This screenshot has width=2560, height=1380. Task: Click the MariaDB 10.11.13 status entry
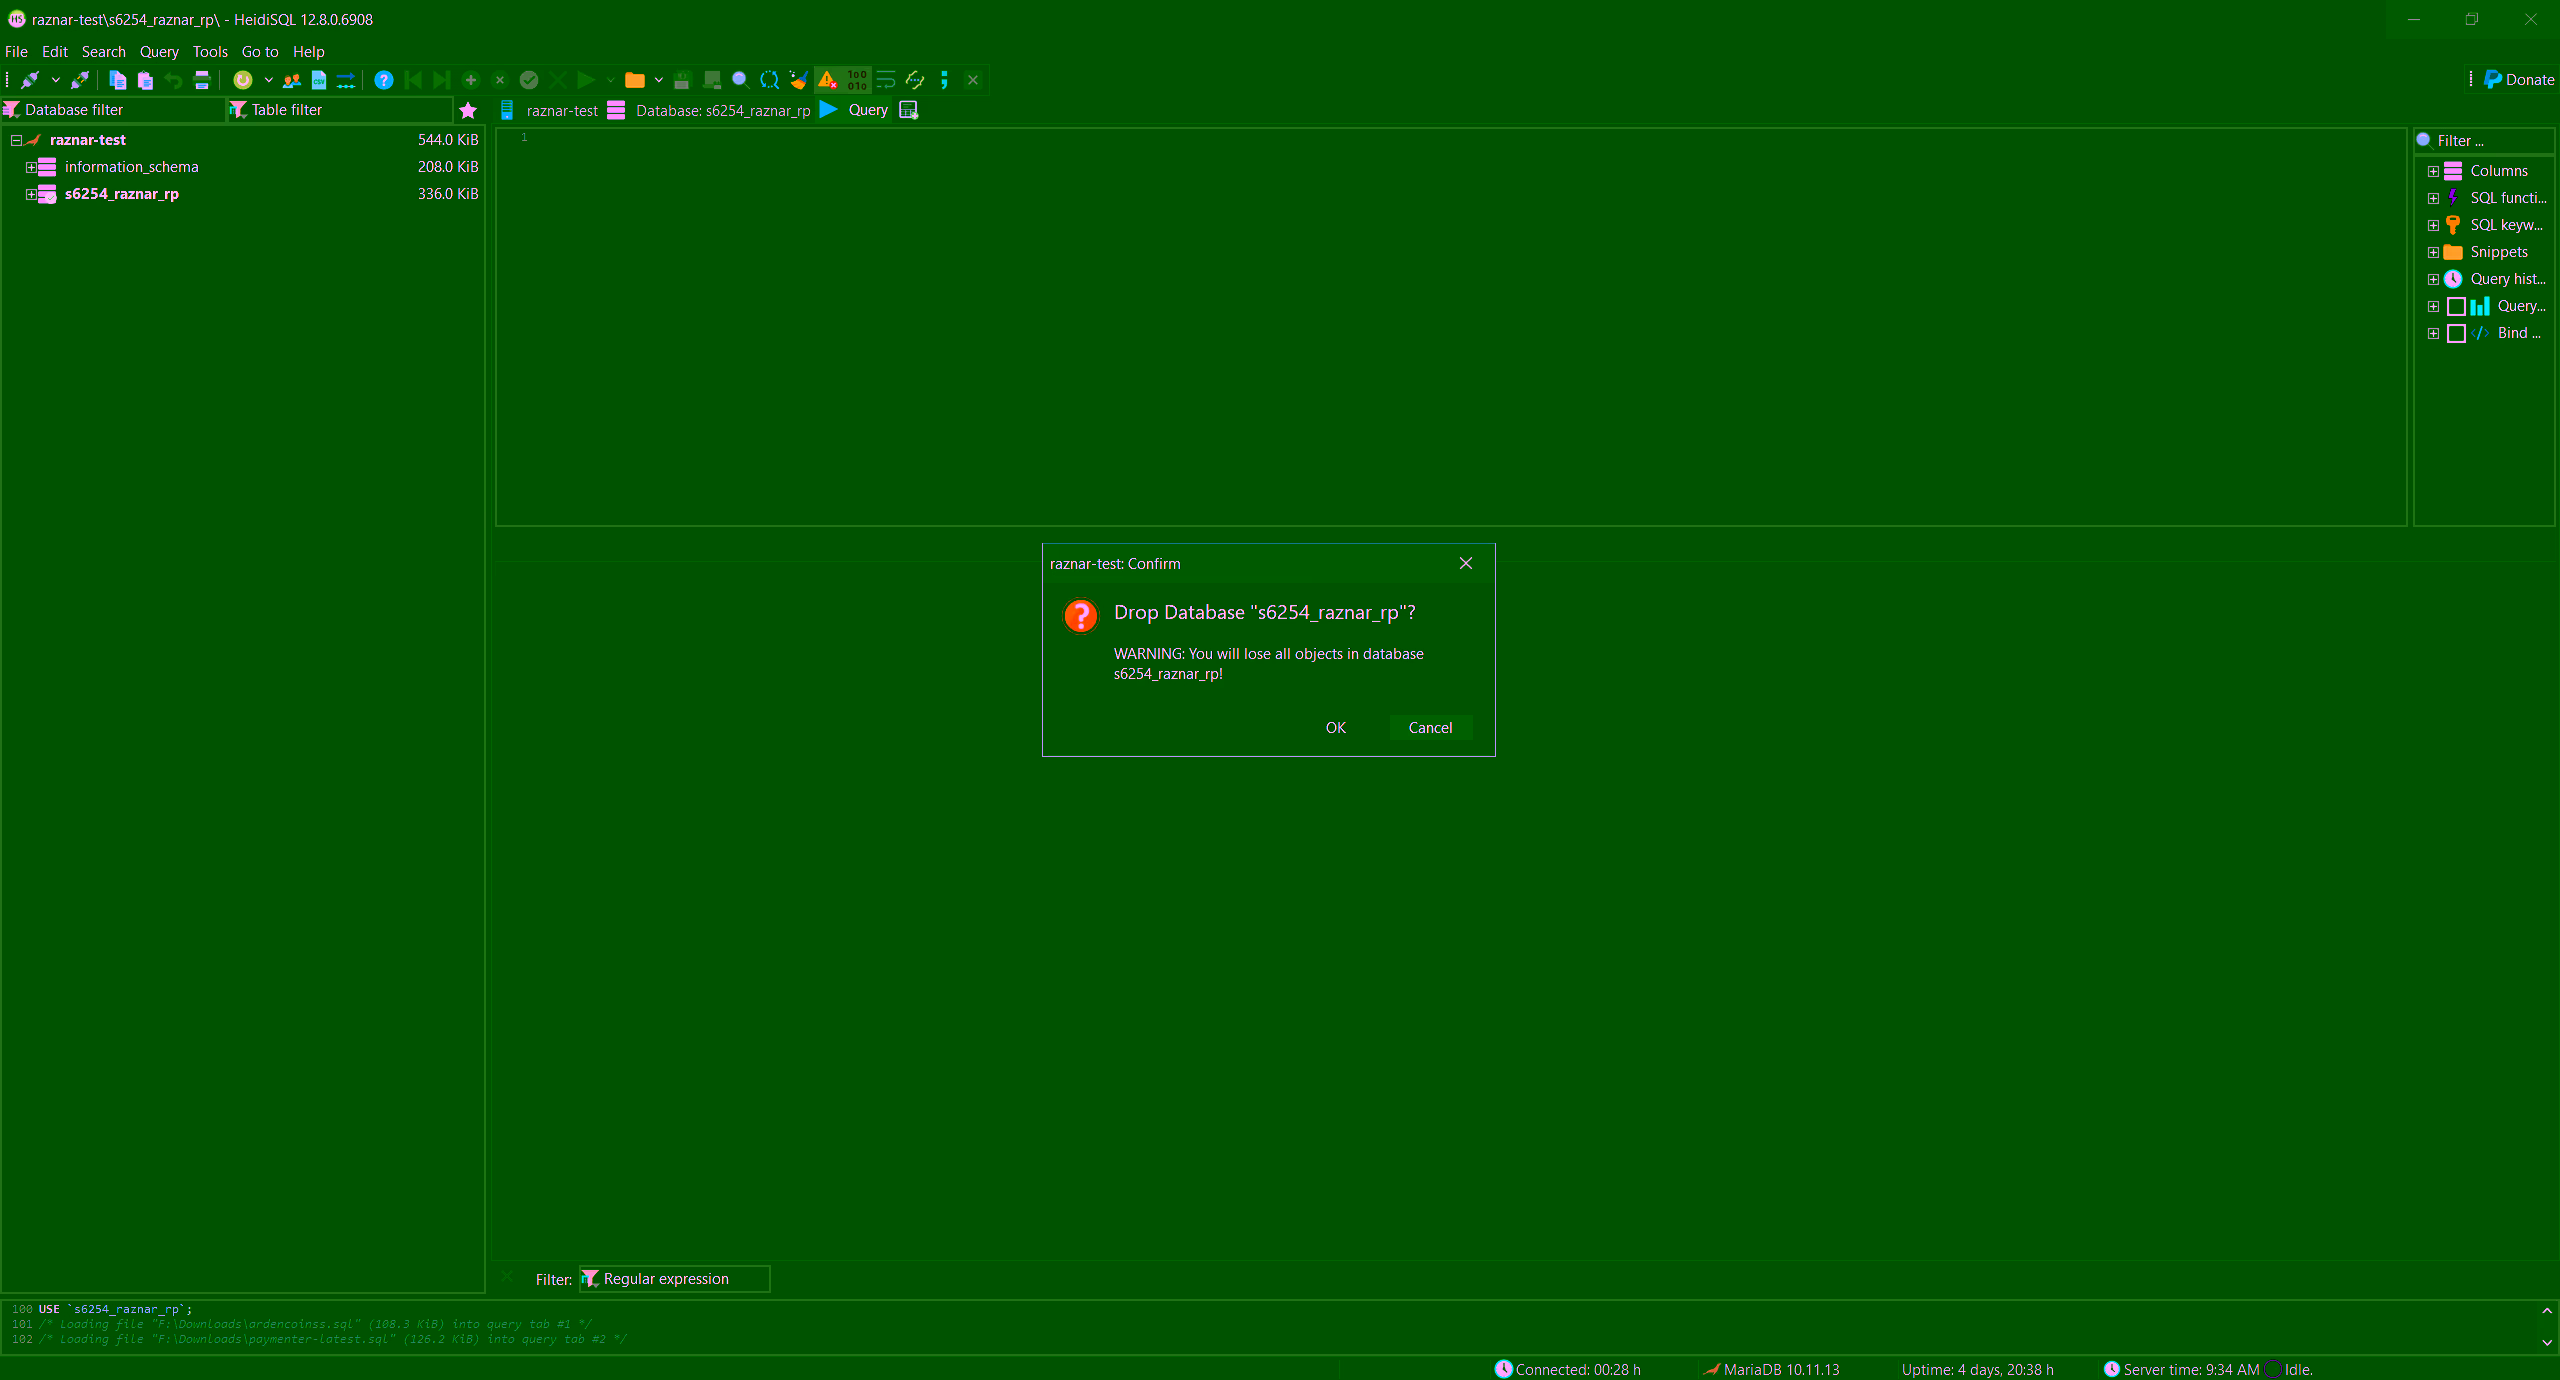(x=1771, y=1370)
